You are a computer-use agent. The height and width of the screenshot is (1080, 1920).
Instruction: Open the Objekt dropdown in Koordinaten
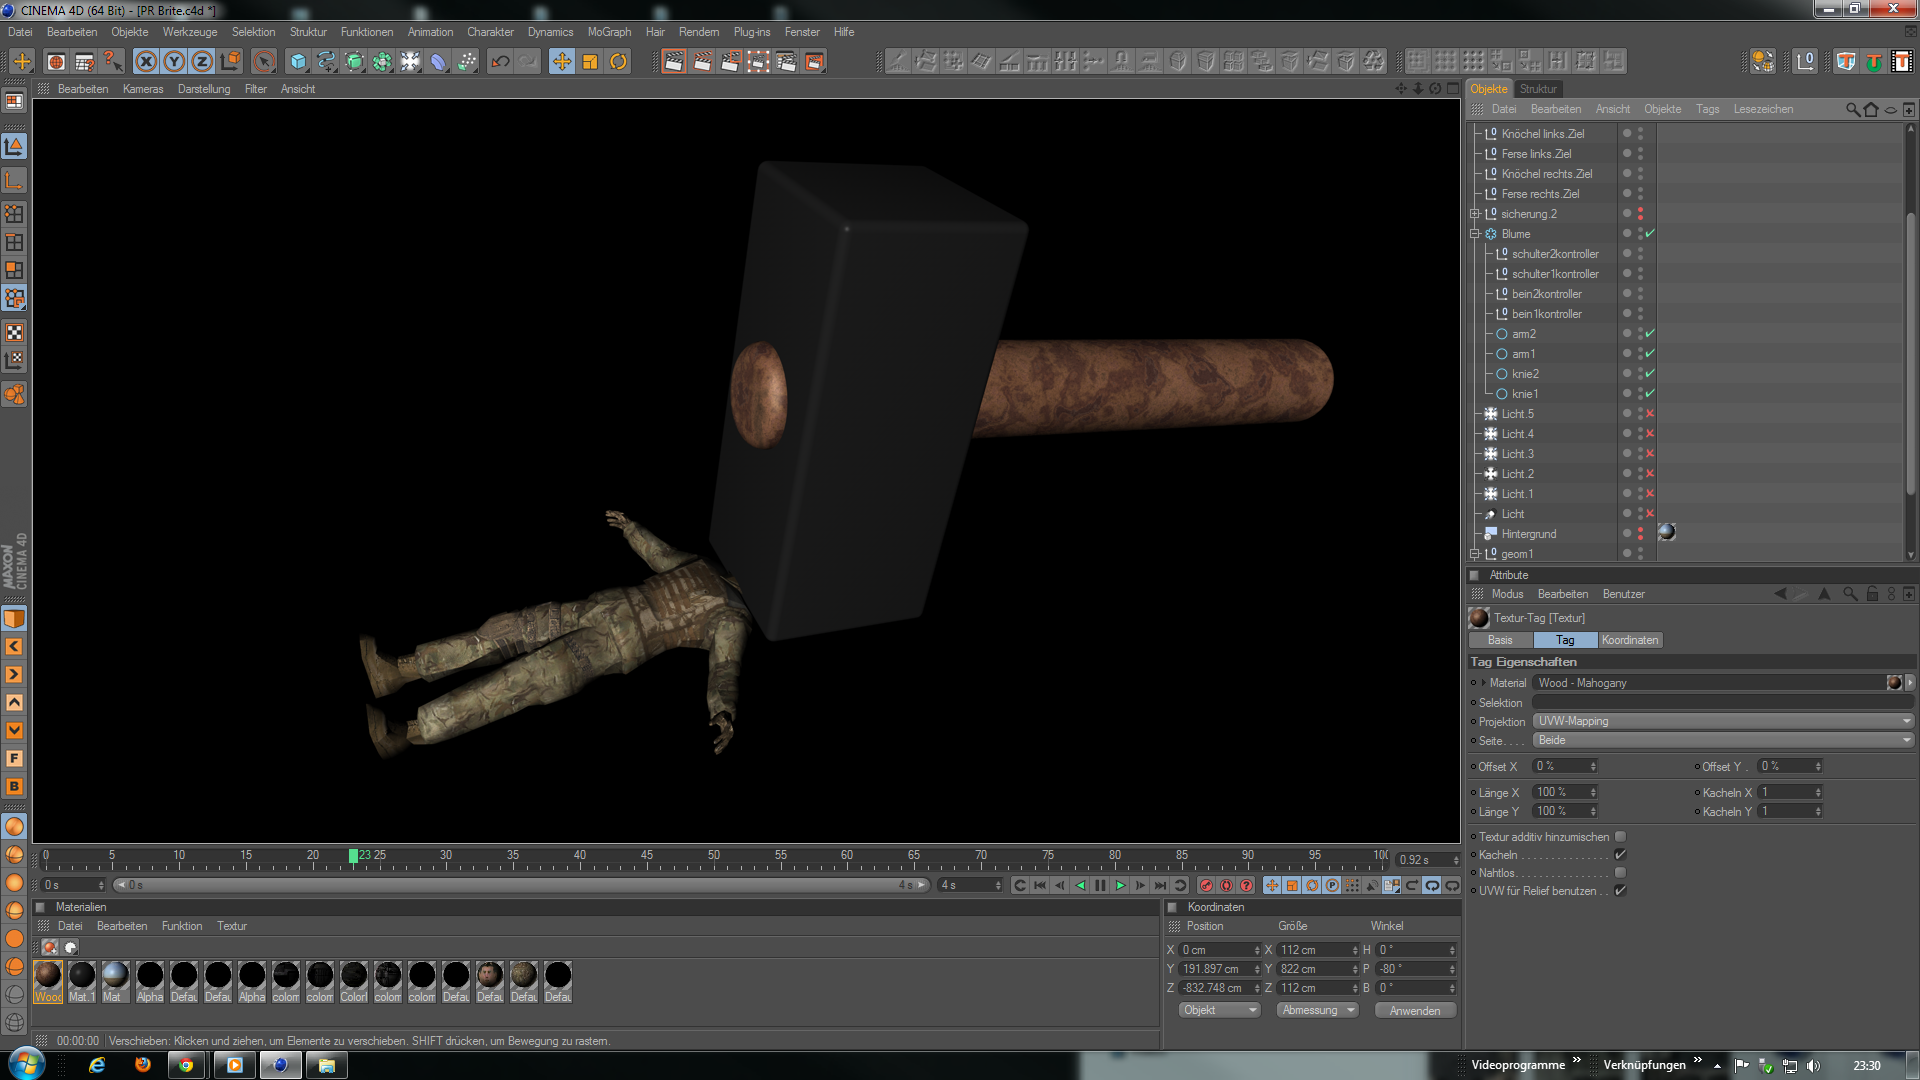(1219, 1010)
